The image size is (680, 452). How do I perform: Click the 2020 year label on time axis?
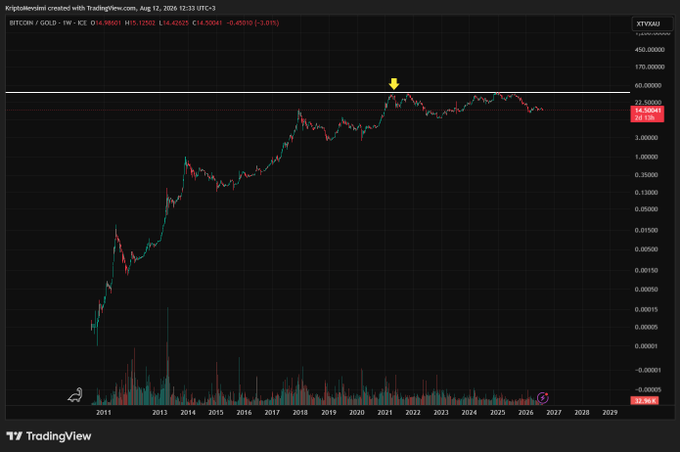357,413
